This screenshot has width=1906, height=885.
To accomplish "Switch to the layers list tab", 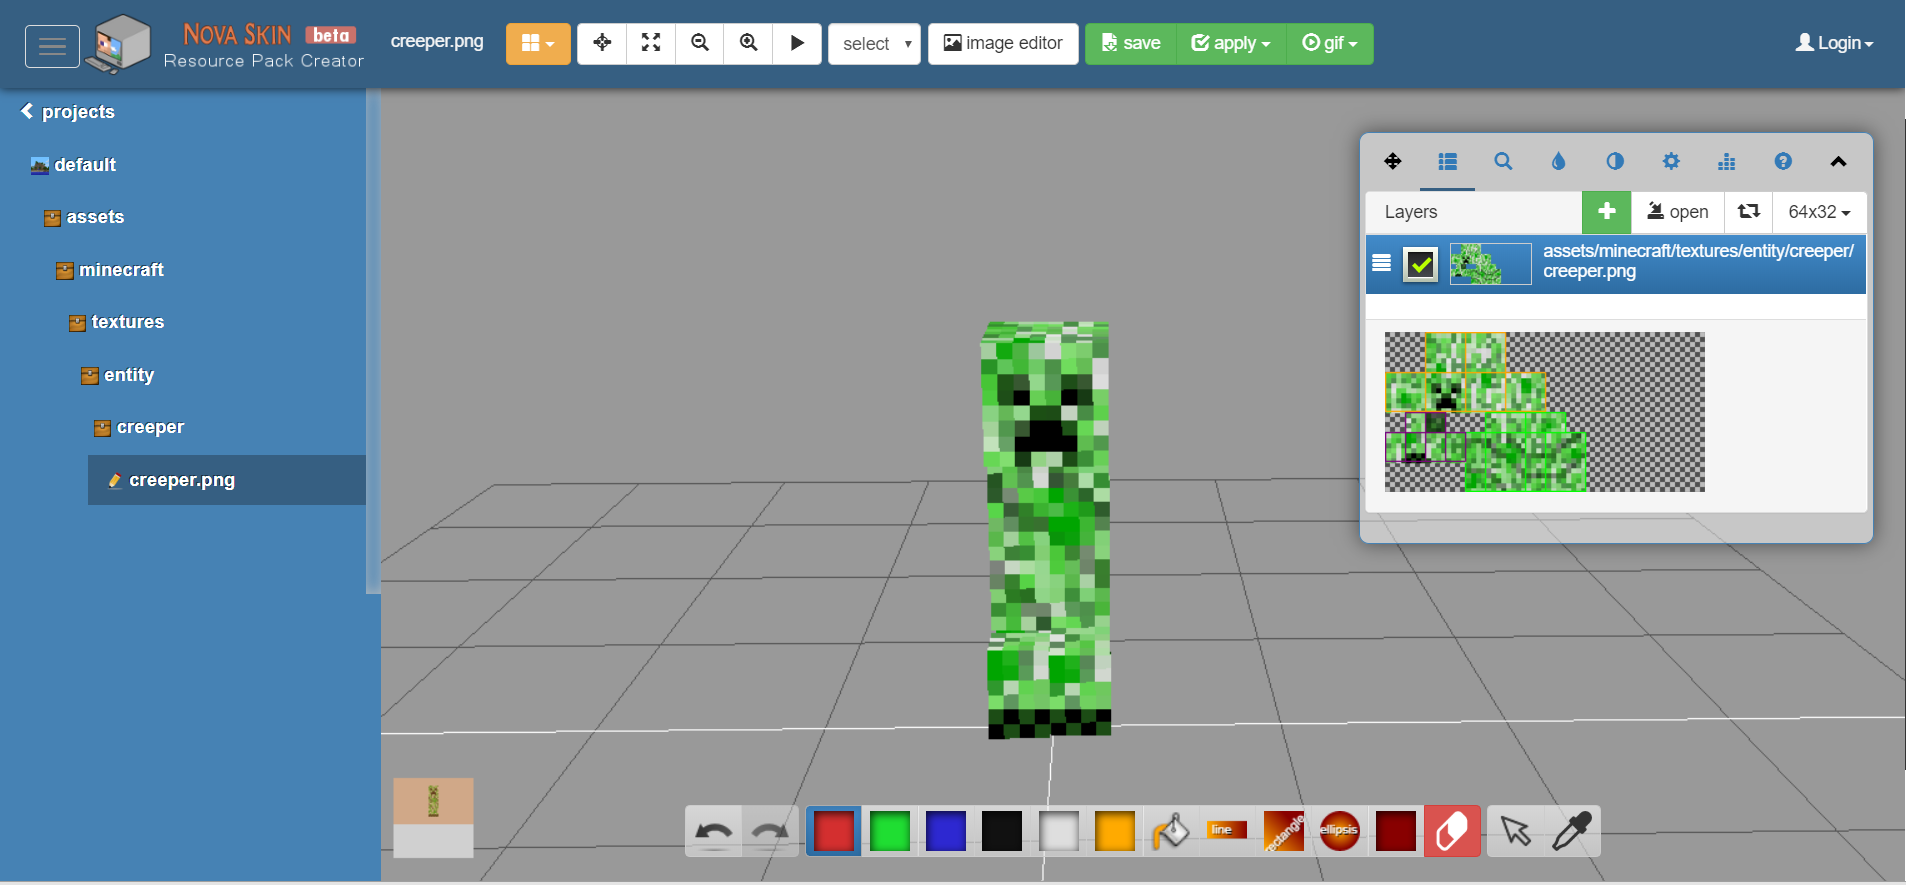I will coord(1447,161).
